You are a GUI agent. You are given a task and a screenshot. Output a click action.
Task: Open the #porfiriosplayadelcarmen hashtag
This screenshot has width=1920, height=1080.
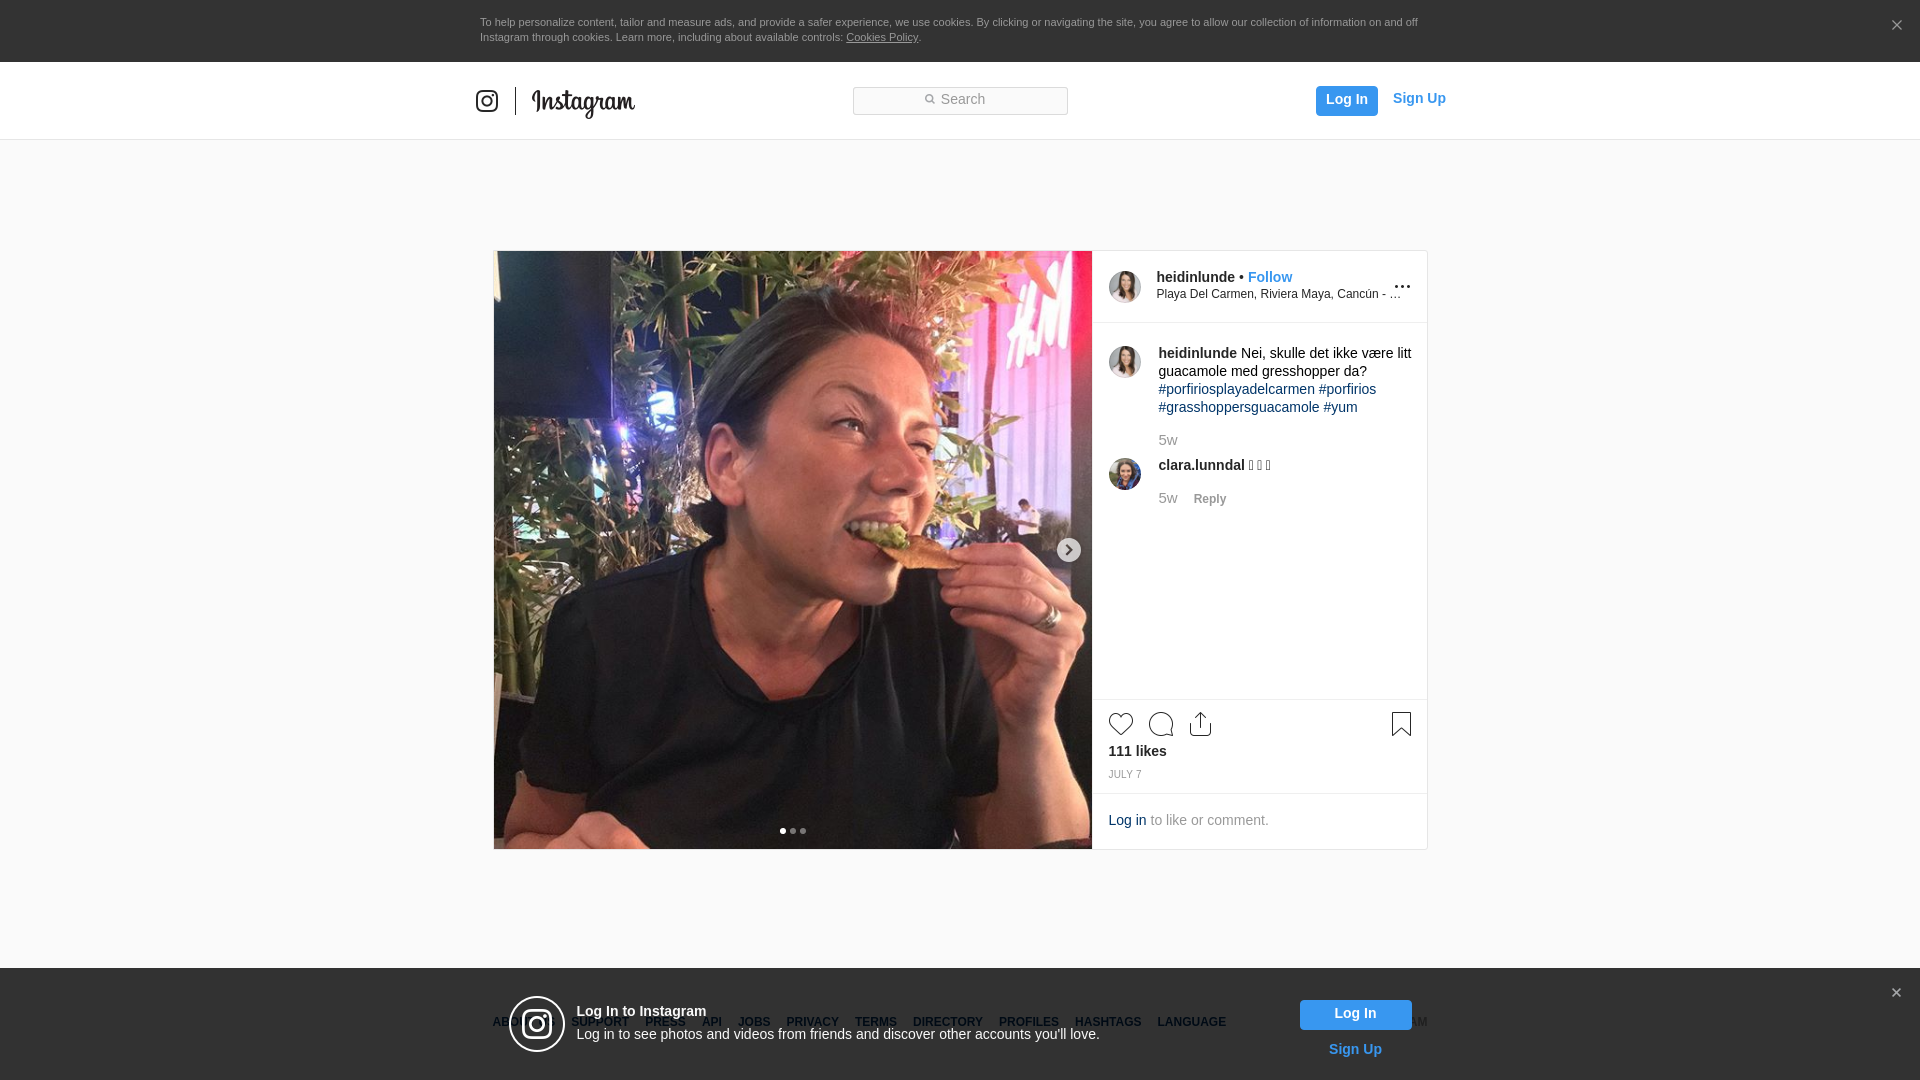1236,389
